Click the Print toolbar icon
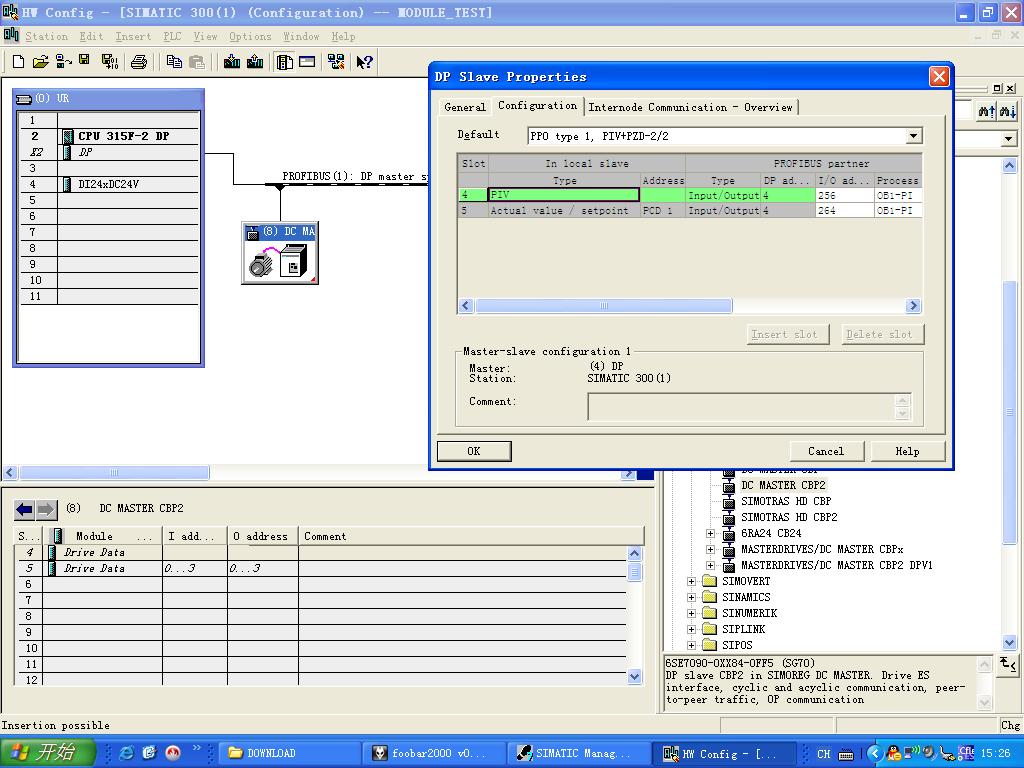The height and width of the screenshot is (768, 1024). [139, 62]
